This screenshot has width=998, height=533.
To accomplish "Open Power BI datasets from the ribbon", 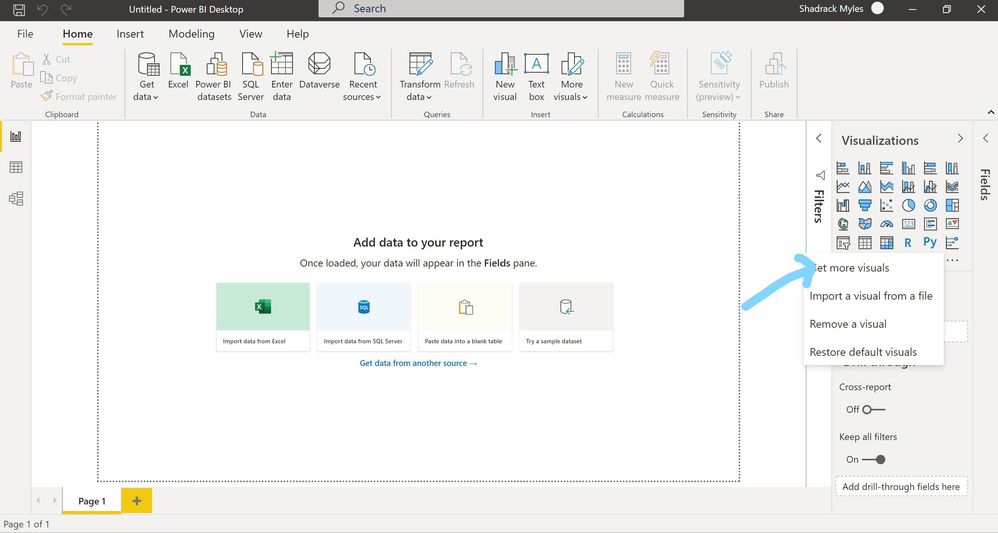I will pos(213,76).
